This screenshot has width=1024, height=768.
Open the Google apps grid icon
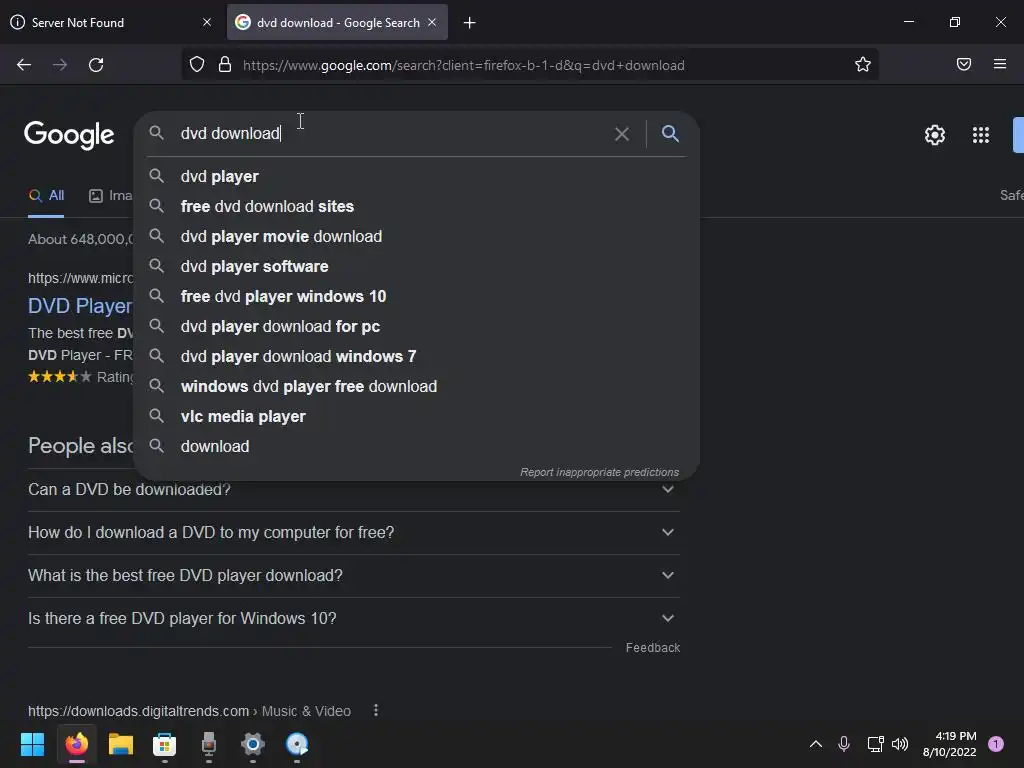click(x=981, y=135)
